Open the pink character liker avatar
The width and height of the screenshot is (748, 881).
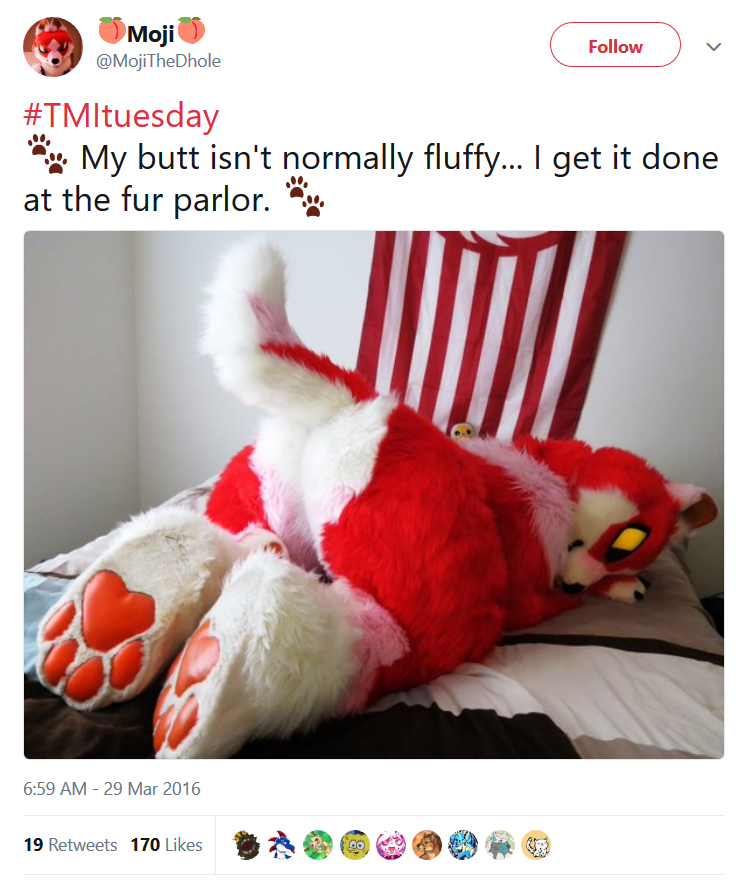tap(391, 845)
